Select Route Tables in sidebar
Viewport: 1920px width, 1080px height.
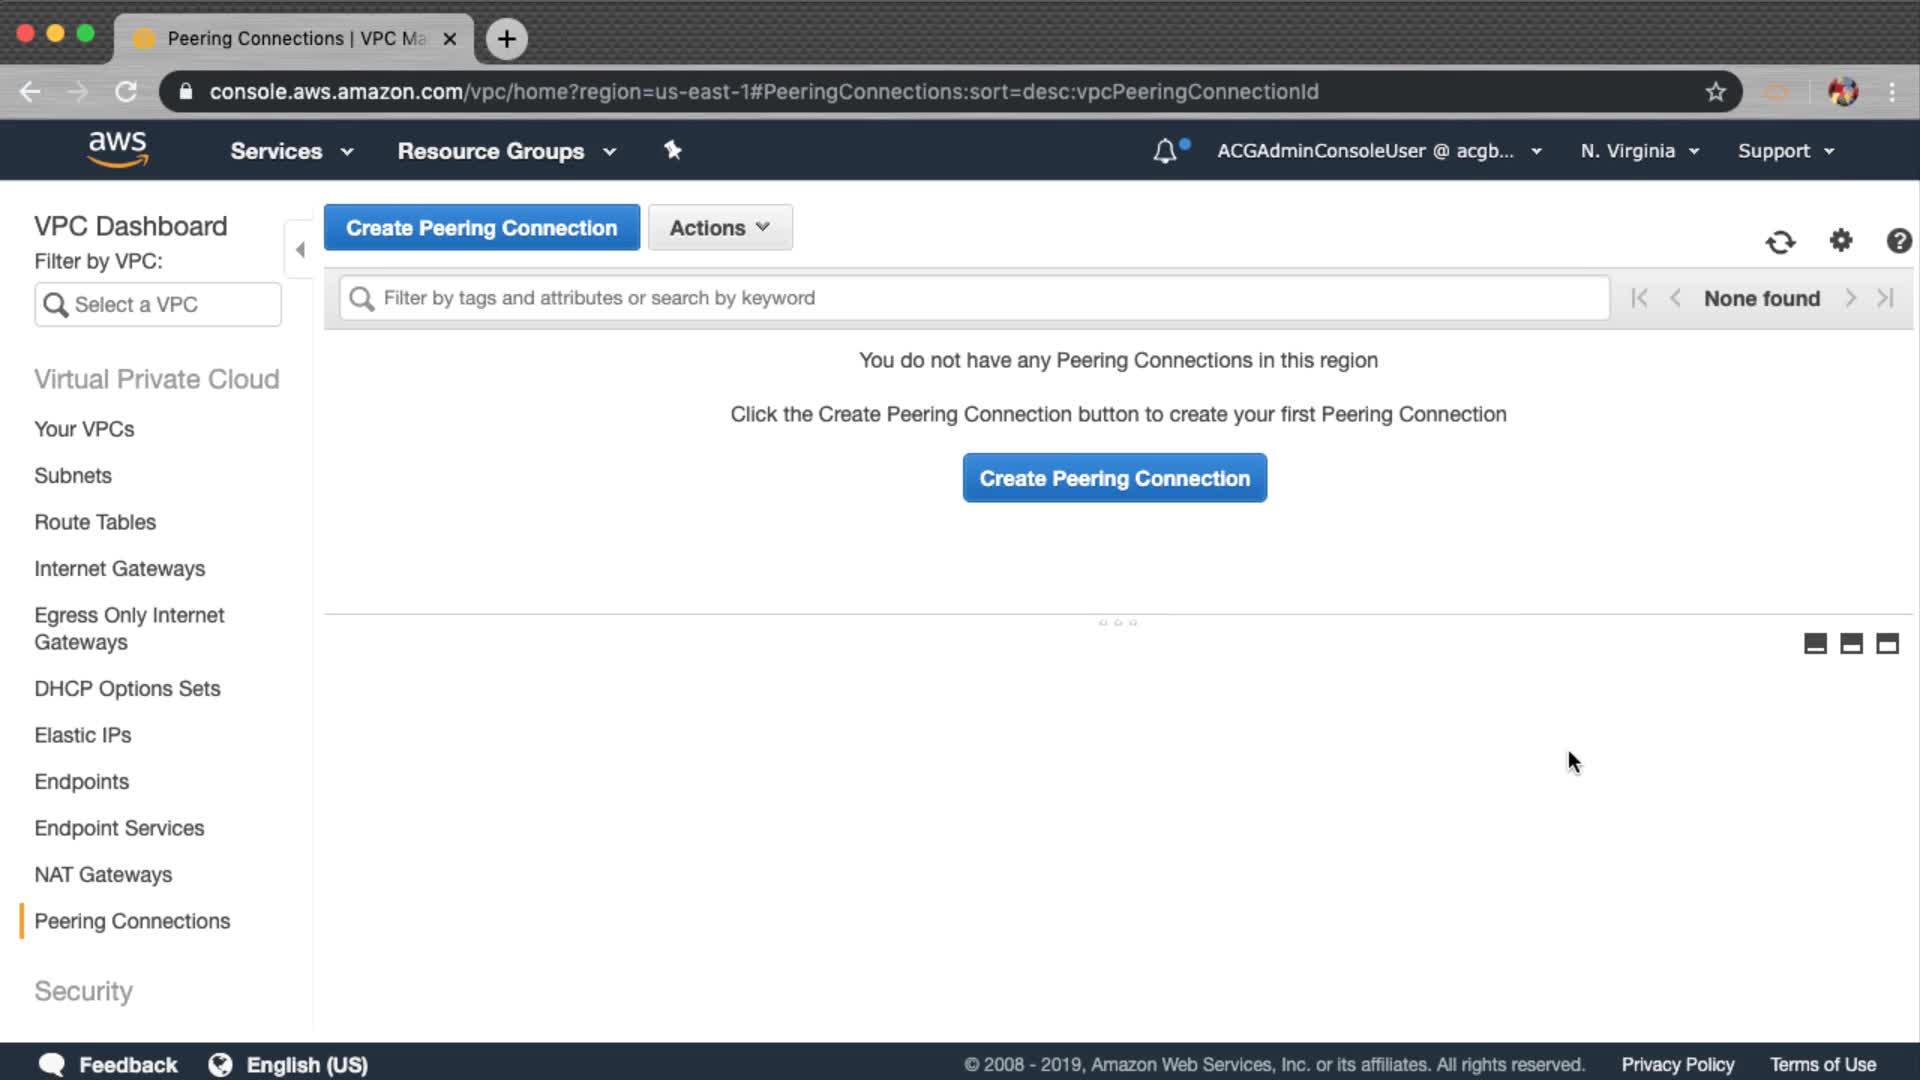pyautogui.click(x=95, y=522)
